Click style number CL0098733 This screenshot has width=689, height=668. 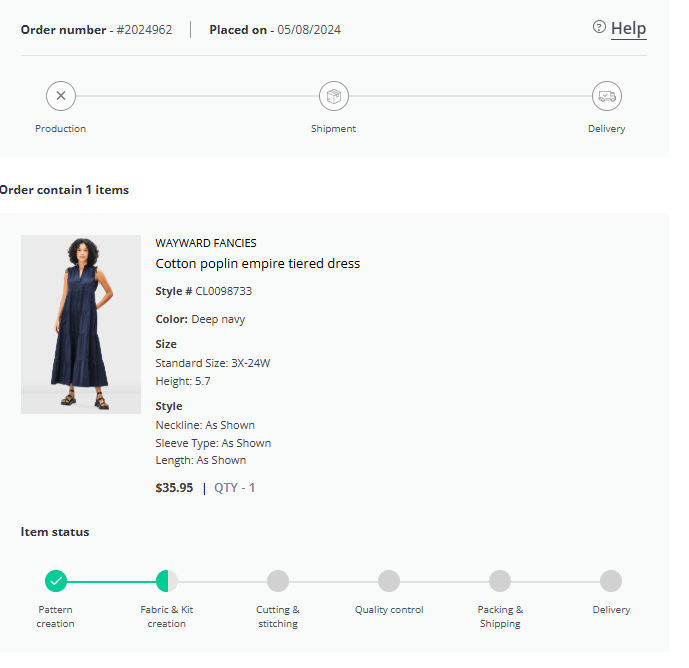224,291
